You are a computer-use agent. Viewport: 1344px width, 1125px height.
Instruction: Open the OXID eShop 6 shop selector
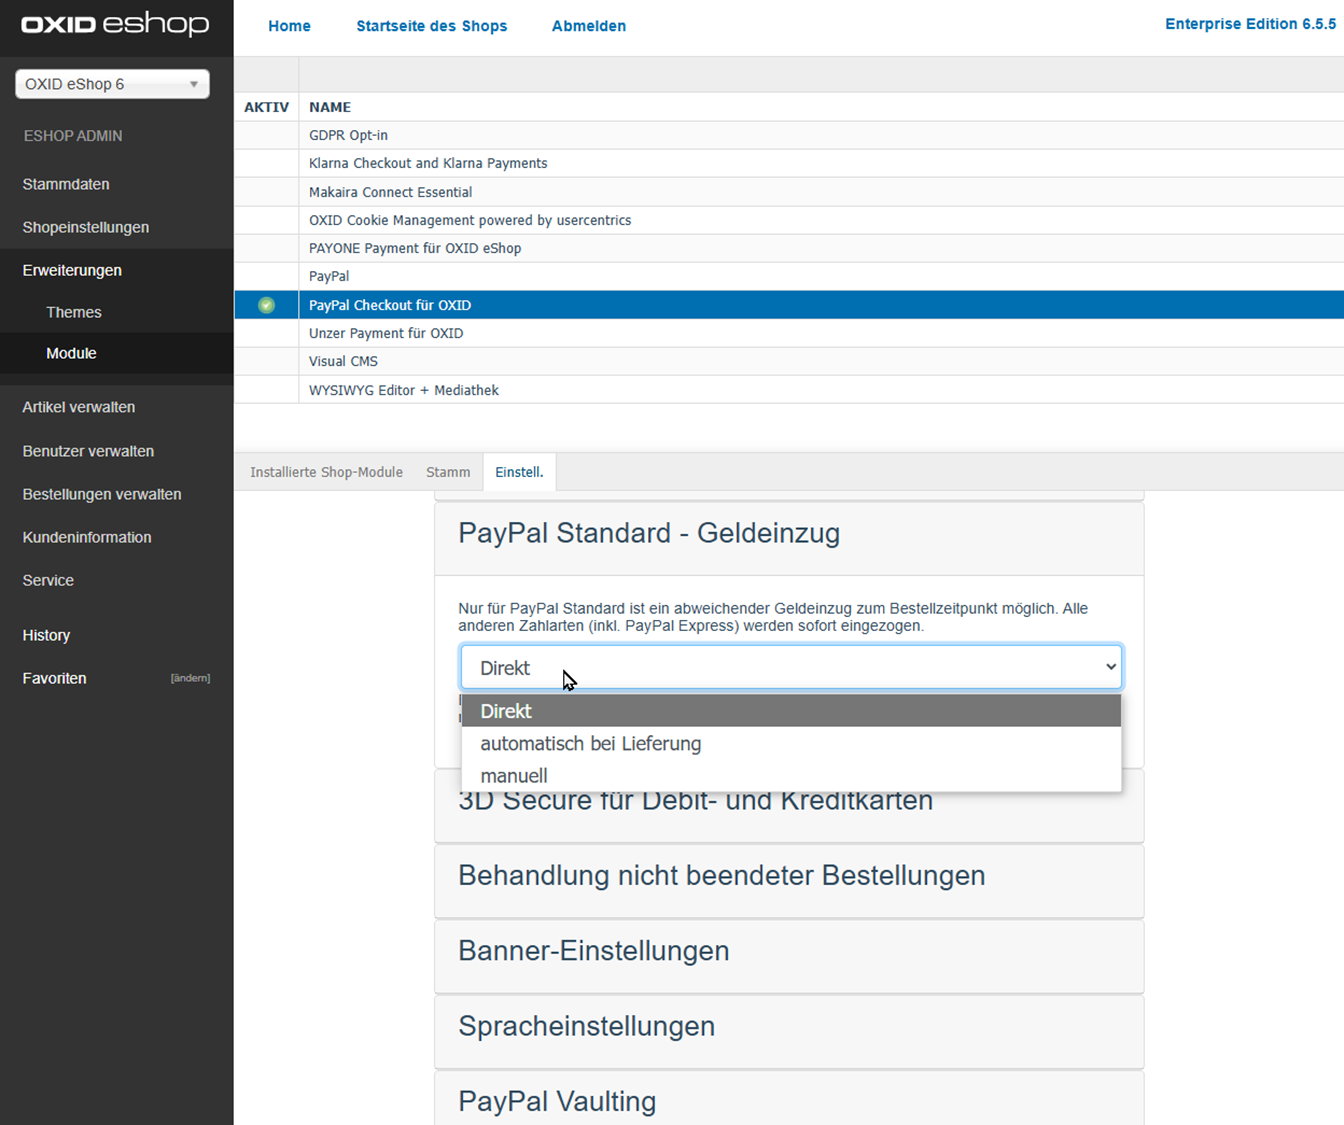(111, 84)
